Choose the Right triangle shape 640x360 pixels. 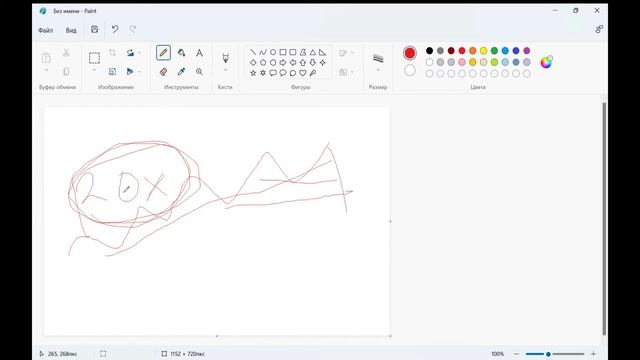tap(322, 52)
